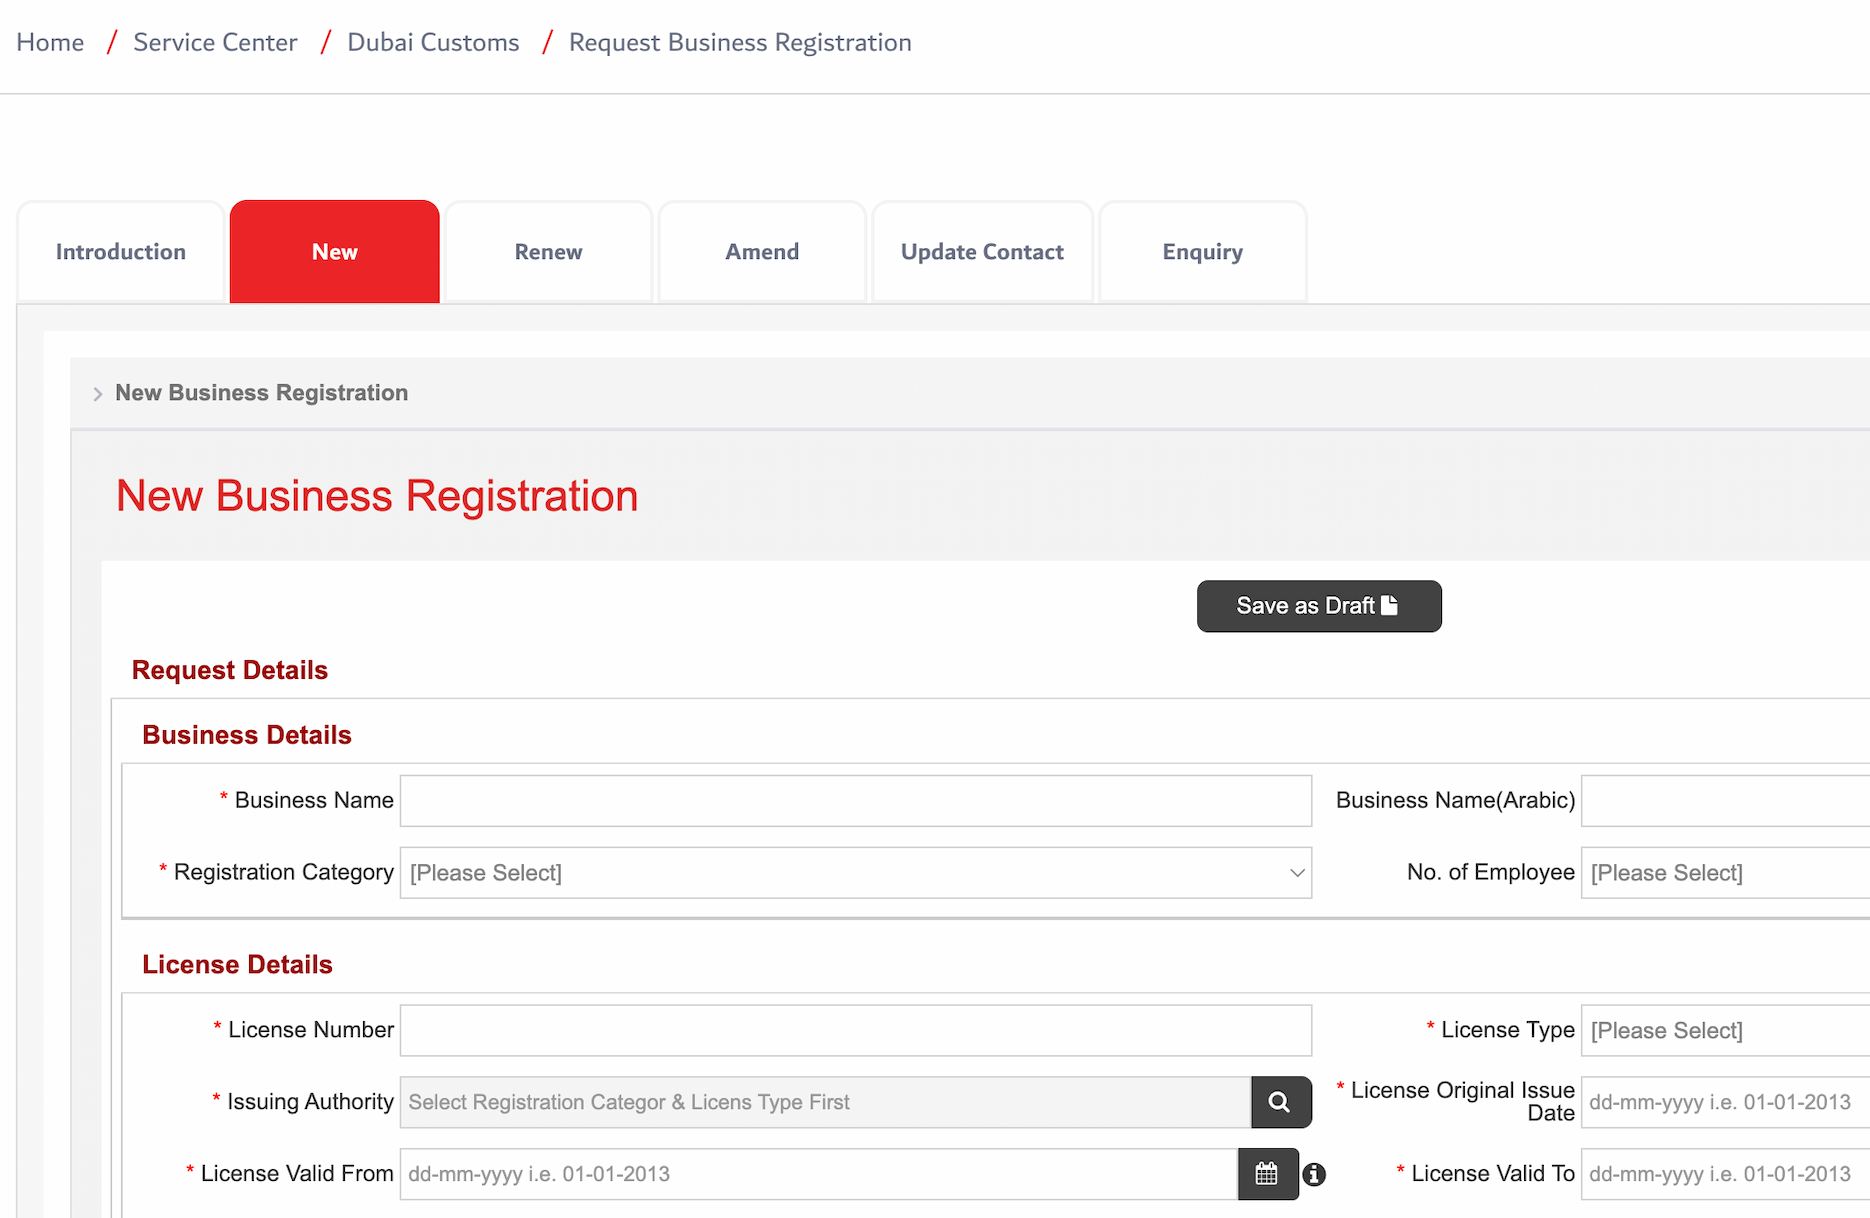The height and width of the screenshot is (1218, 1870).
Task: Open the Dubai Customs breadcrumb link
Action: pos(433,42)
